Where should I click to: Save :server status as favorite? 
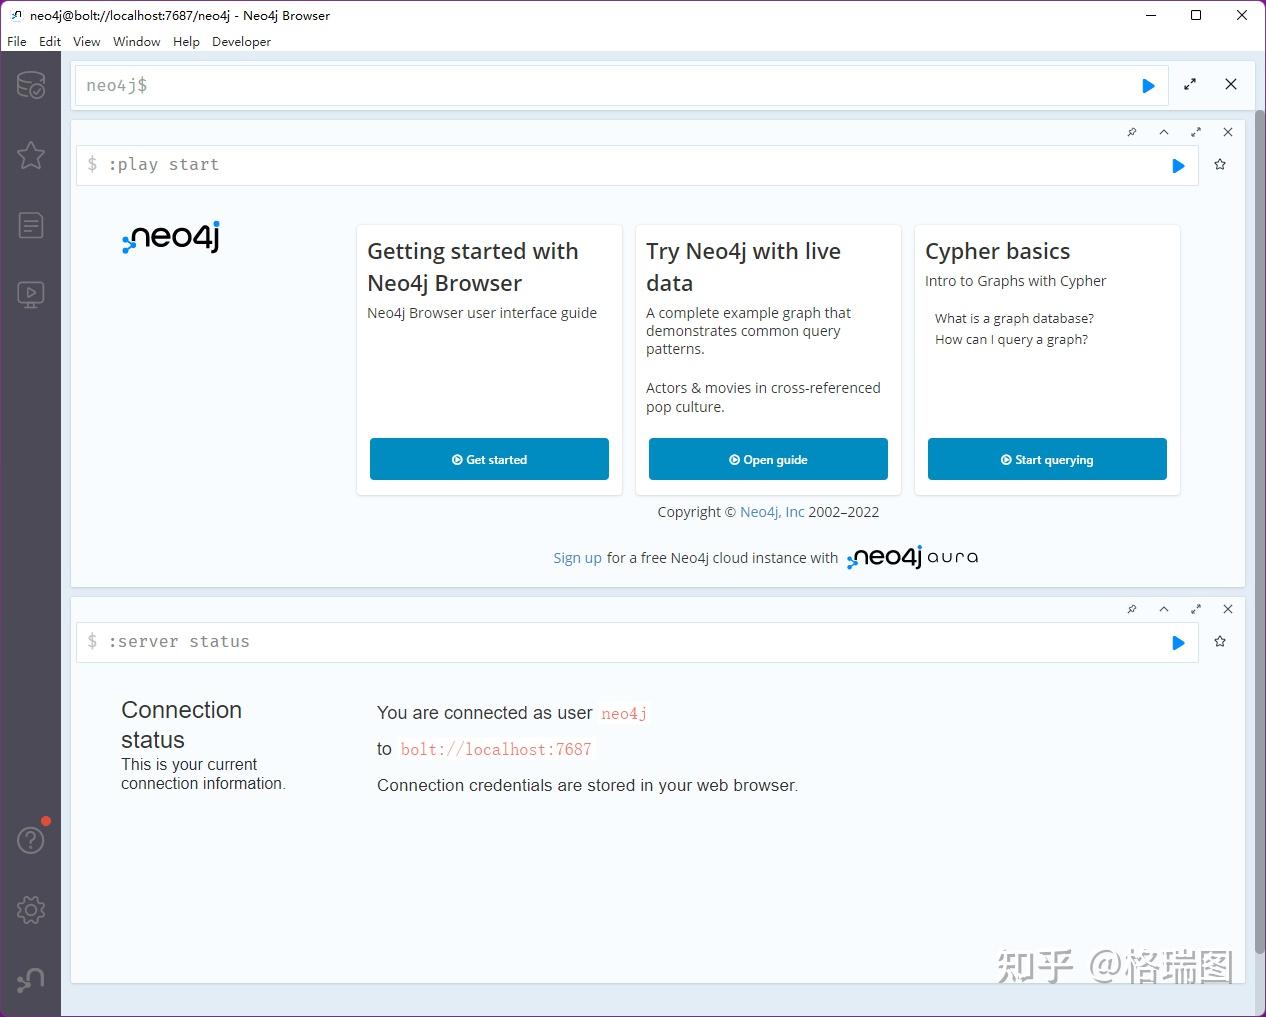coord(1220,642)
